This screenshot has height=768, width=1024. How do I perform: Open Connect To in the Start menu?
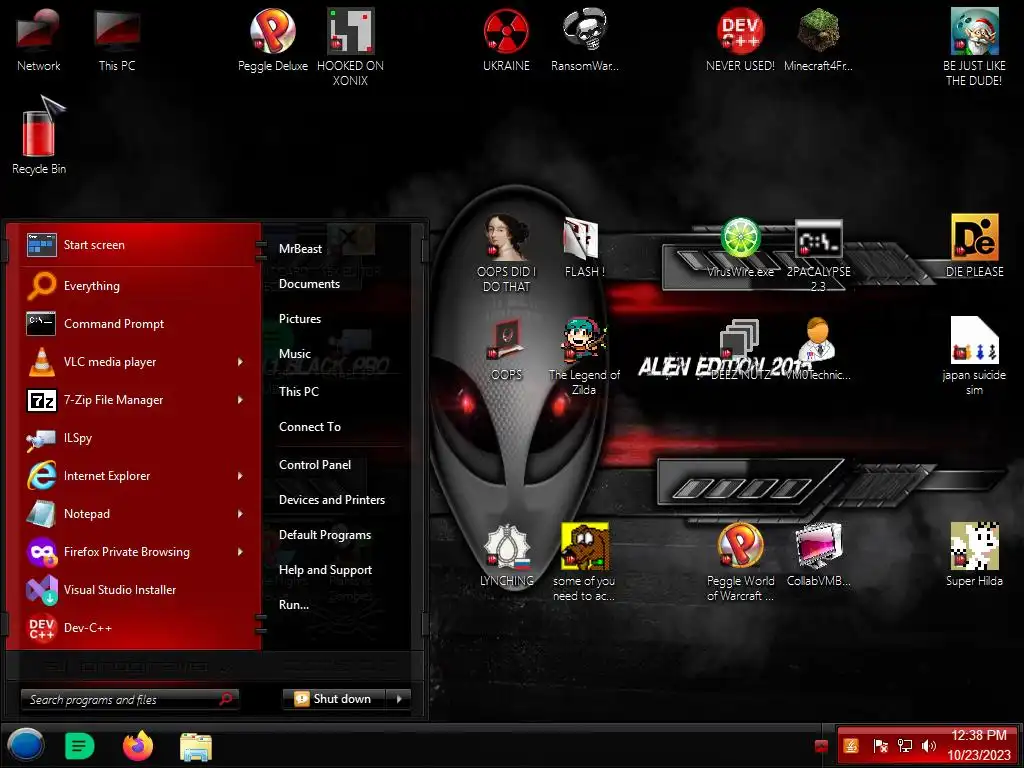[310, 427]
